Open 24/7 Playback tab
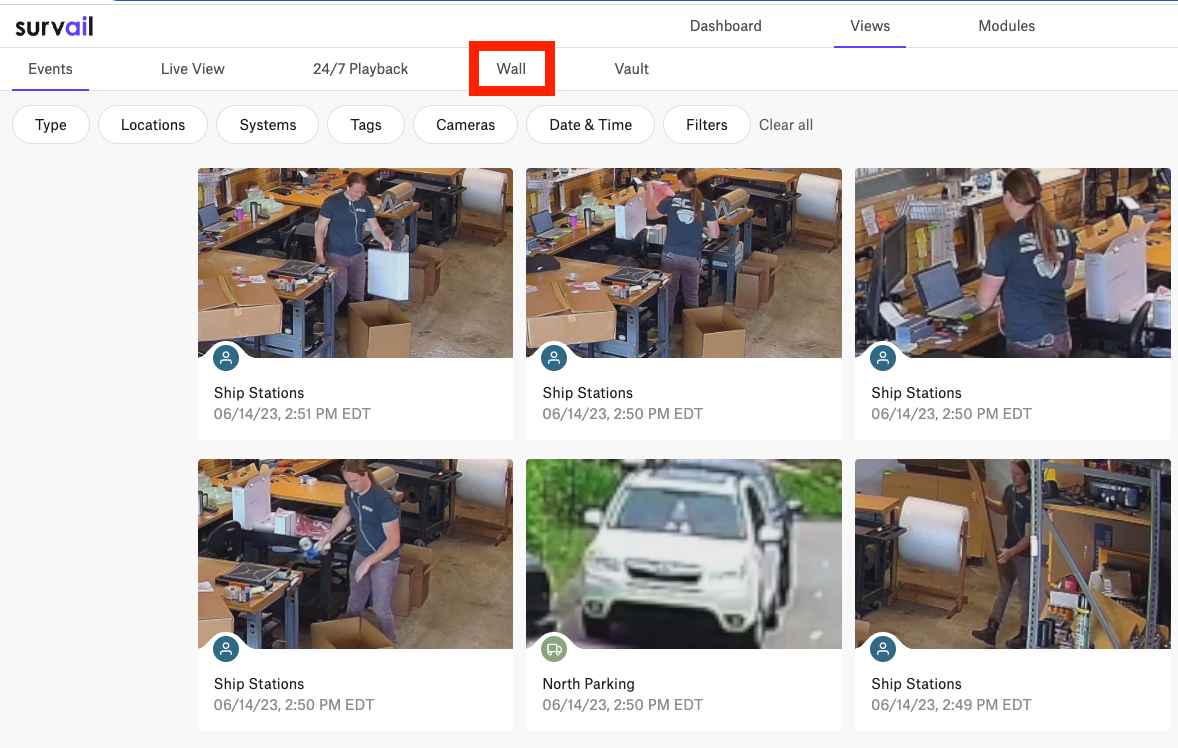 pos(360,69)
